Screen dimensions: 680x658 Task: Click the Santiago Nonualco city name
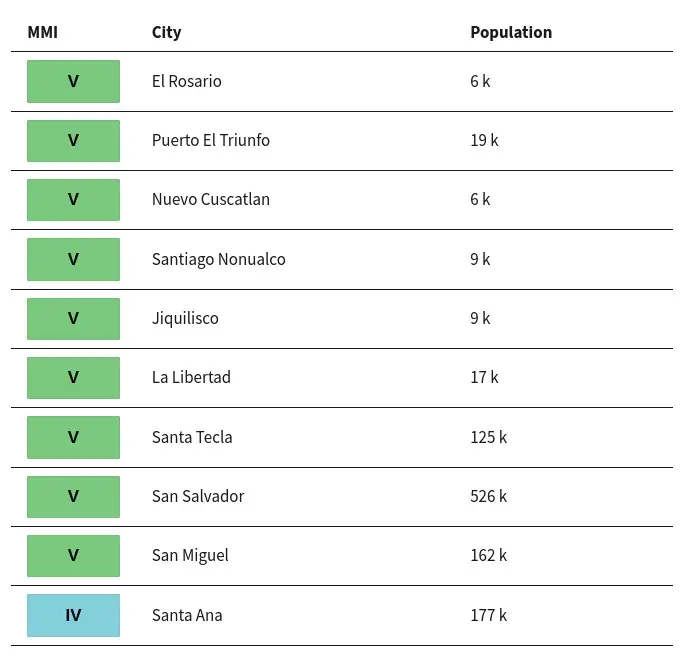click(219, 259)
